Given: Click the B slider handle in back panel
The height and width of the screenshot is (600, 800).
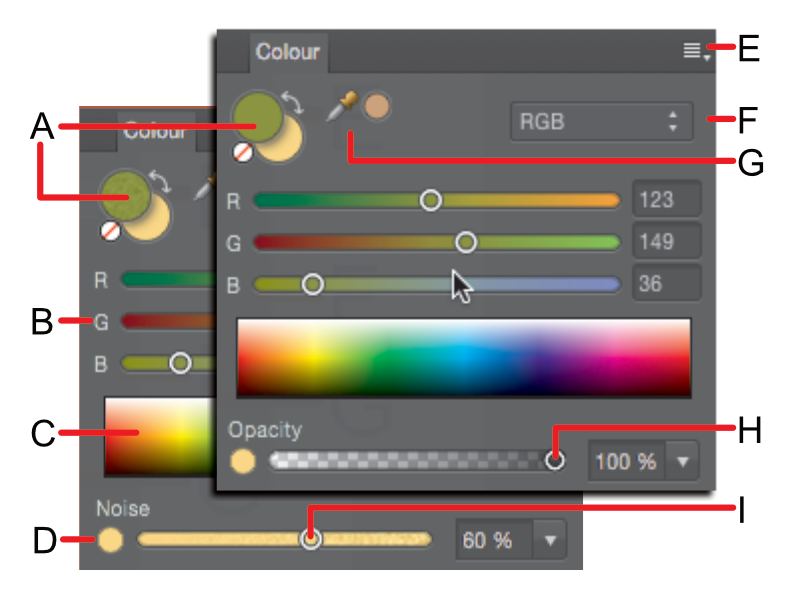Looking at the screenshot, I should (x=180, y=363).
